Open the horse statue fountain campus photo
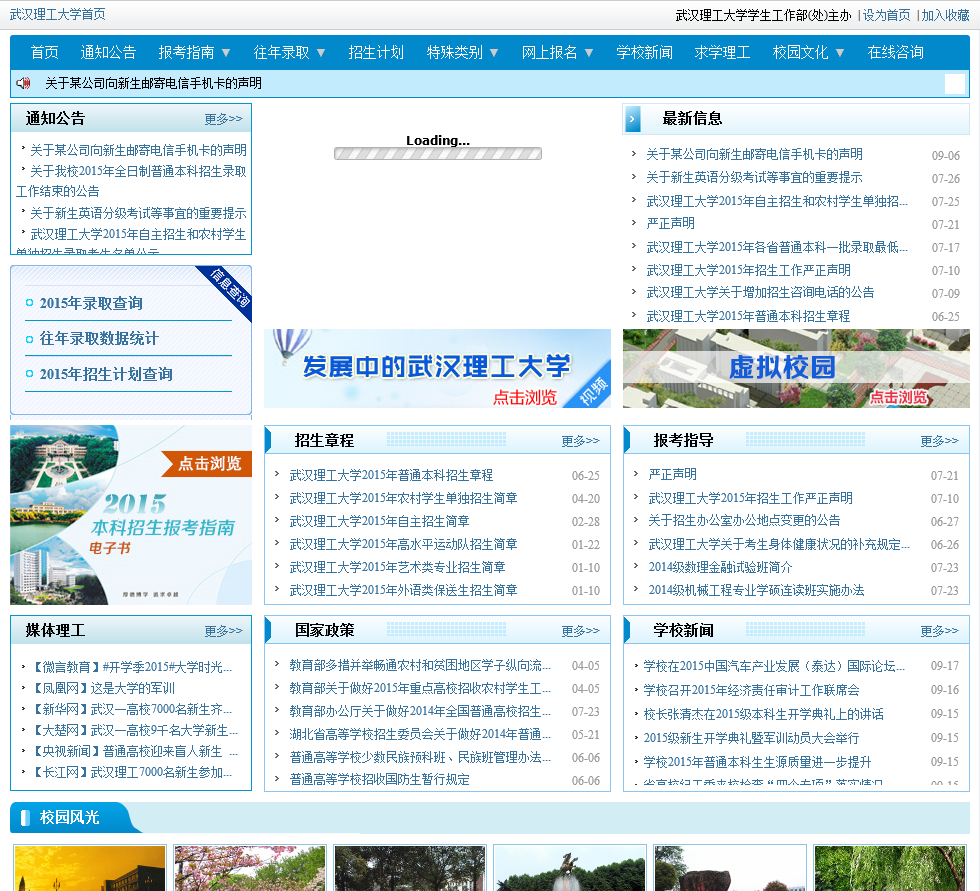The width and height of the screenshot is (980, 891). (x=569, y=868)
